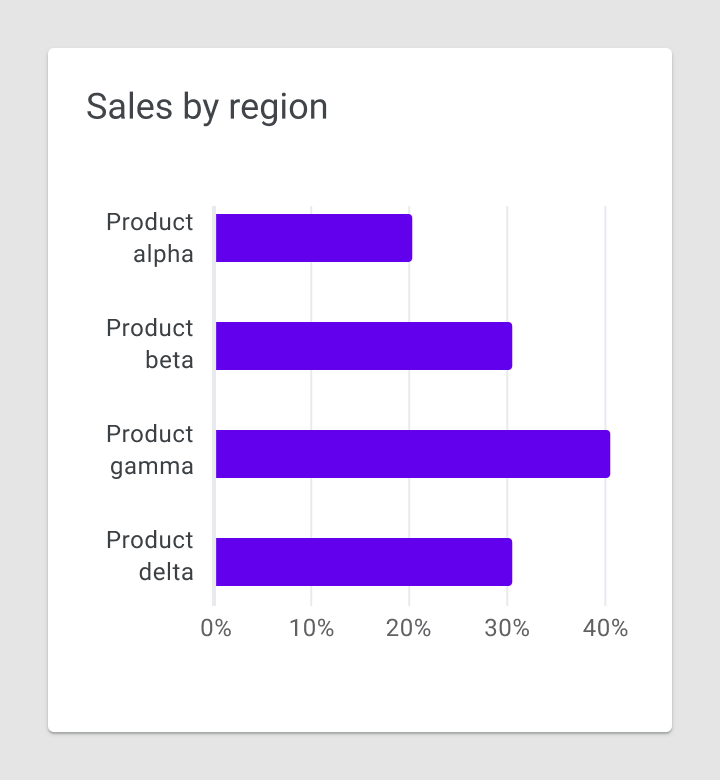Select the Product beta axis label
The height and width of the screenshot is (780, 720).
(x=150, y=344)
